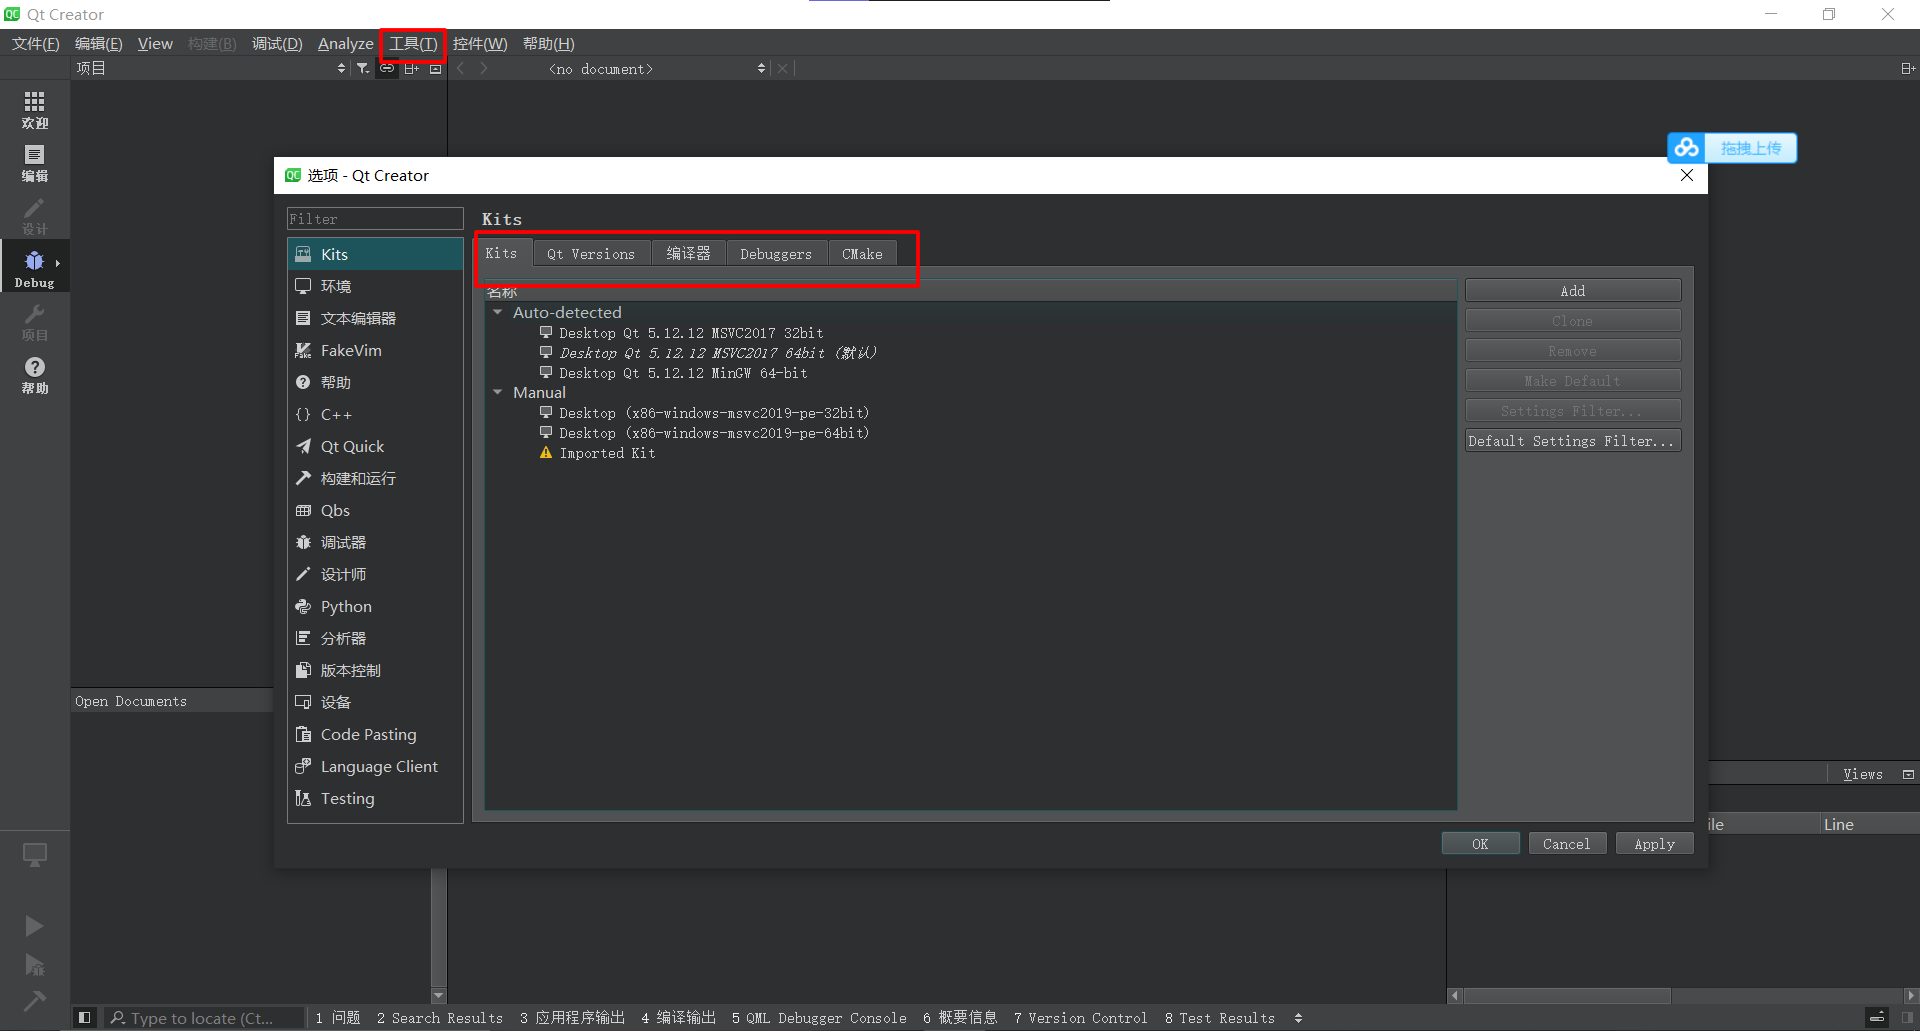Screen dimensions: 1920x1031
Task: Open the 工具(T) menu
Action: coord(413,44)
